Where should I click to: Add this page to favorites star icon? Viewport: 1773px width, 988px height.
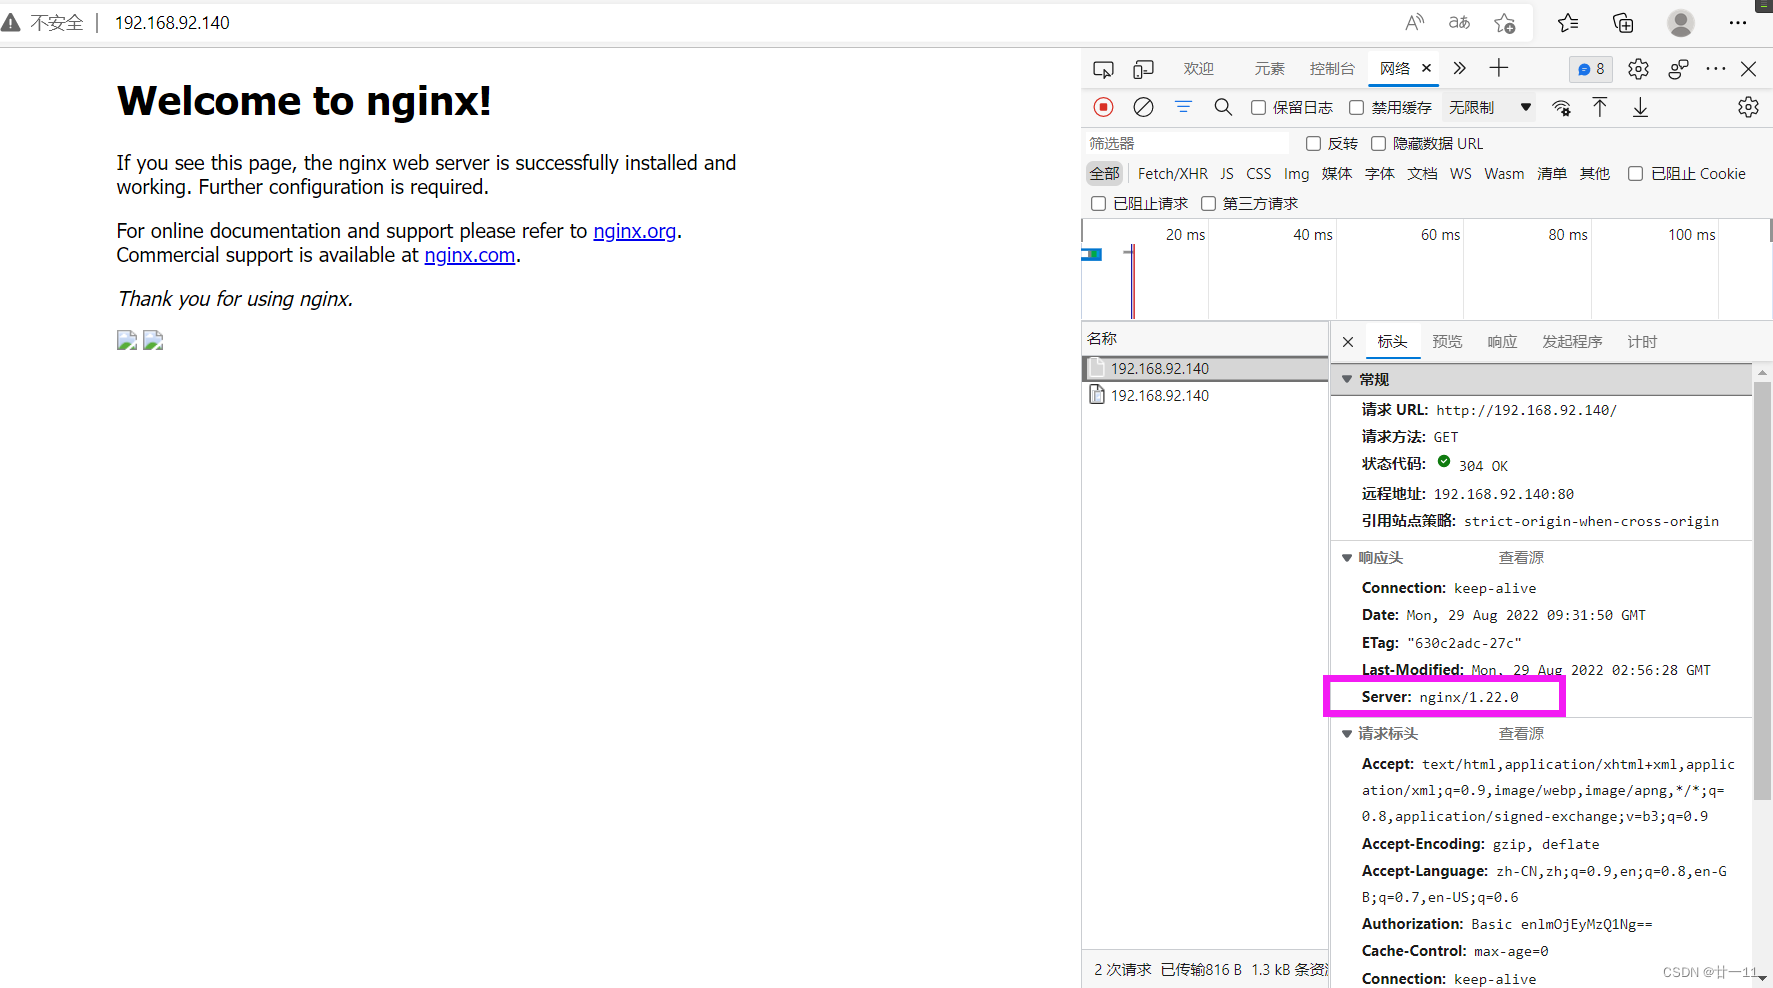1505,22
